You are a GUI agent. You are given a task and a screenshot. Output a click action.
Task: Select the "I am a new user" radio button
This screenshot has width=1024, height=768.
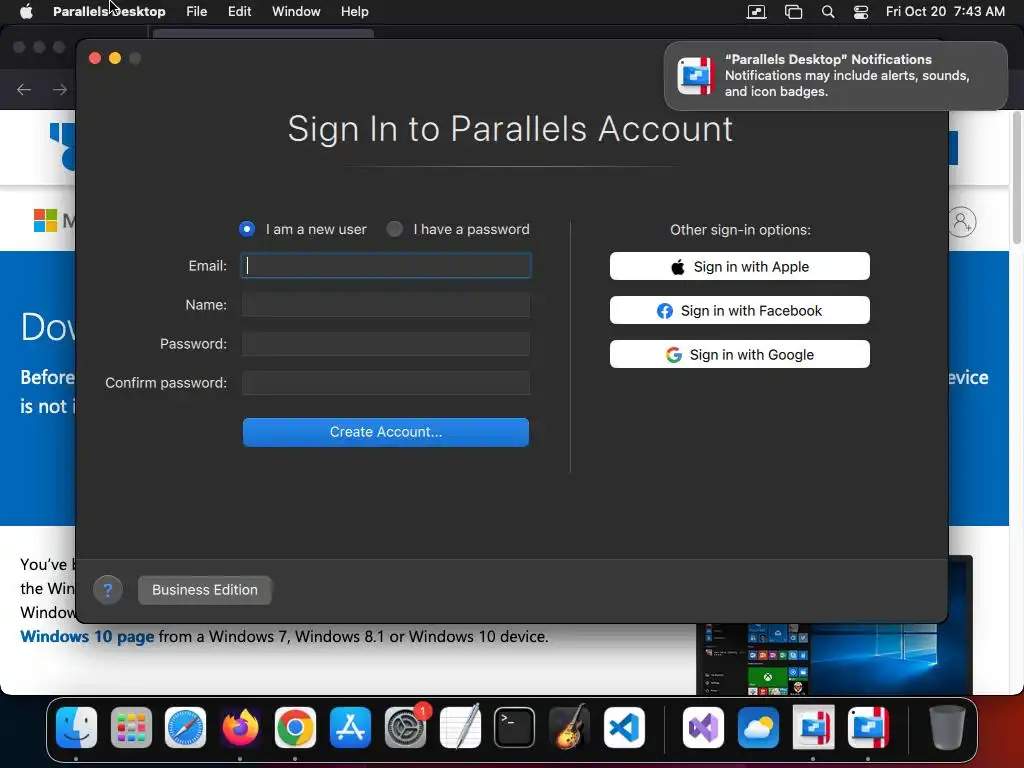point(247,229)
